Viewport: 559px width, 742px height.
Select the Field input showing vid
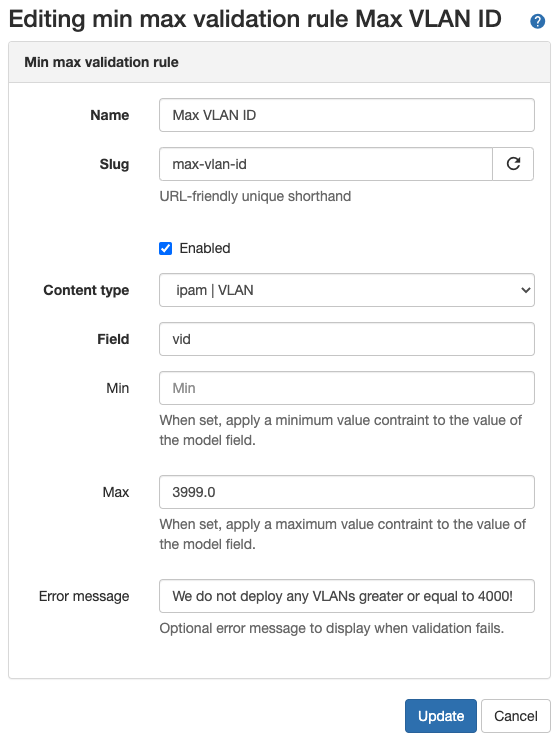pyautogui.click(x=346, y=339)
